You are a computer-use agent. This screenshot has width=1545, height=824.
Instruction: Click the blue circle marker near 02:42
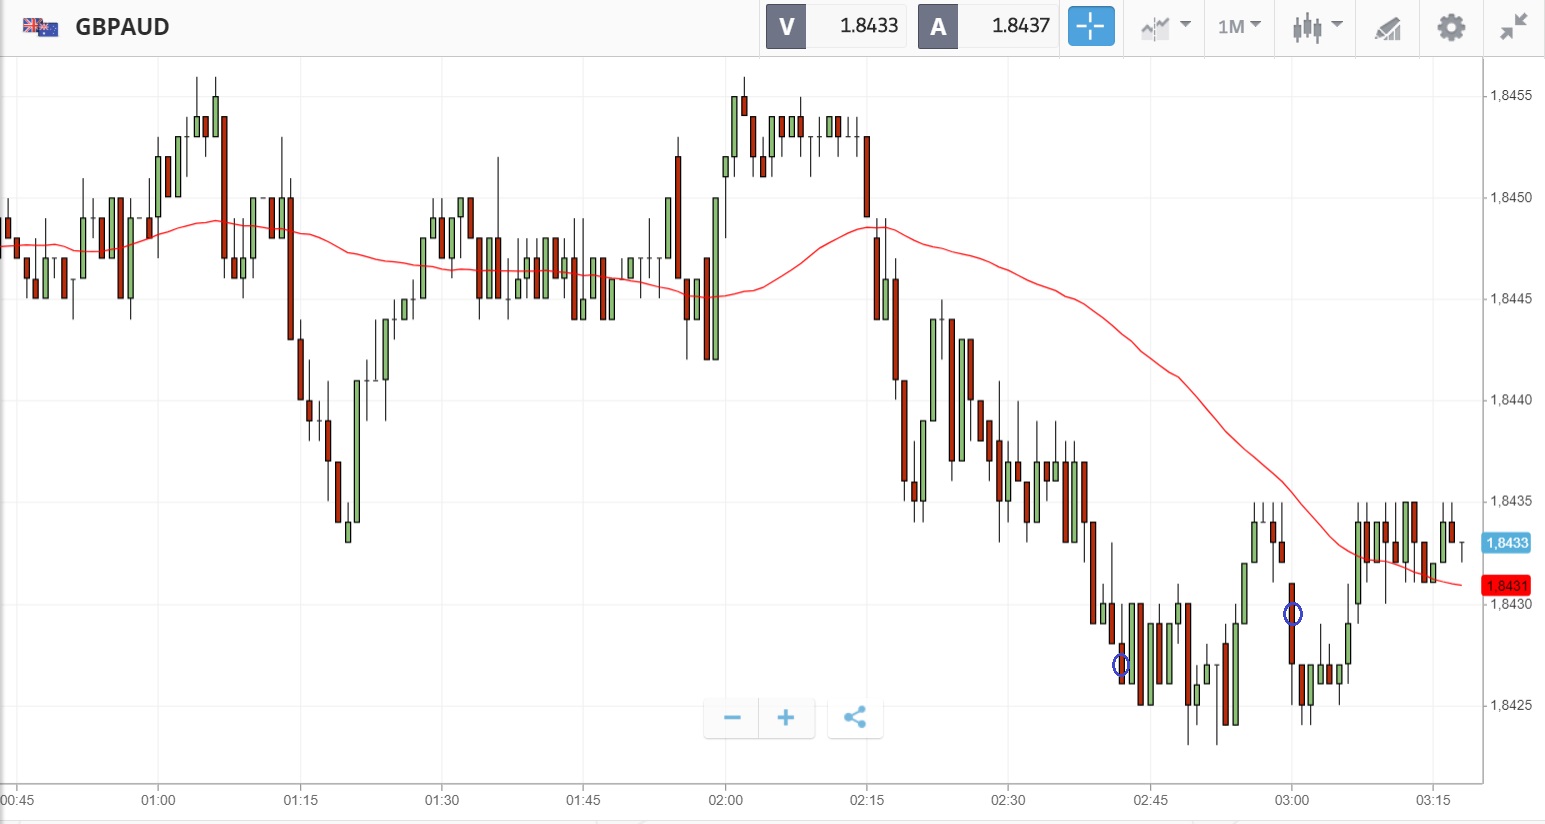(x=1121, y=665)
